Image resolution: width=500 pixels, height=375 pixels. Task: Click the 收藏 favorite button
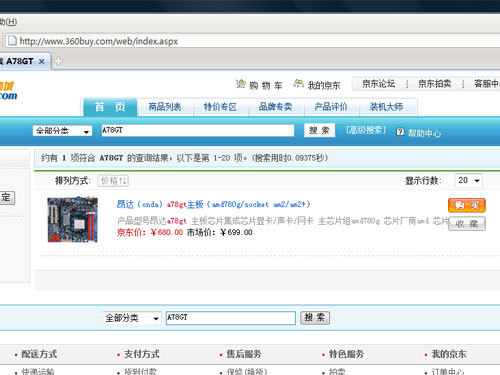tap(467, 224)
